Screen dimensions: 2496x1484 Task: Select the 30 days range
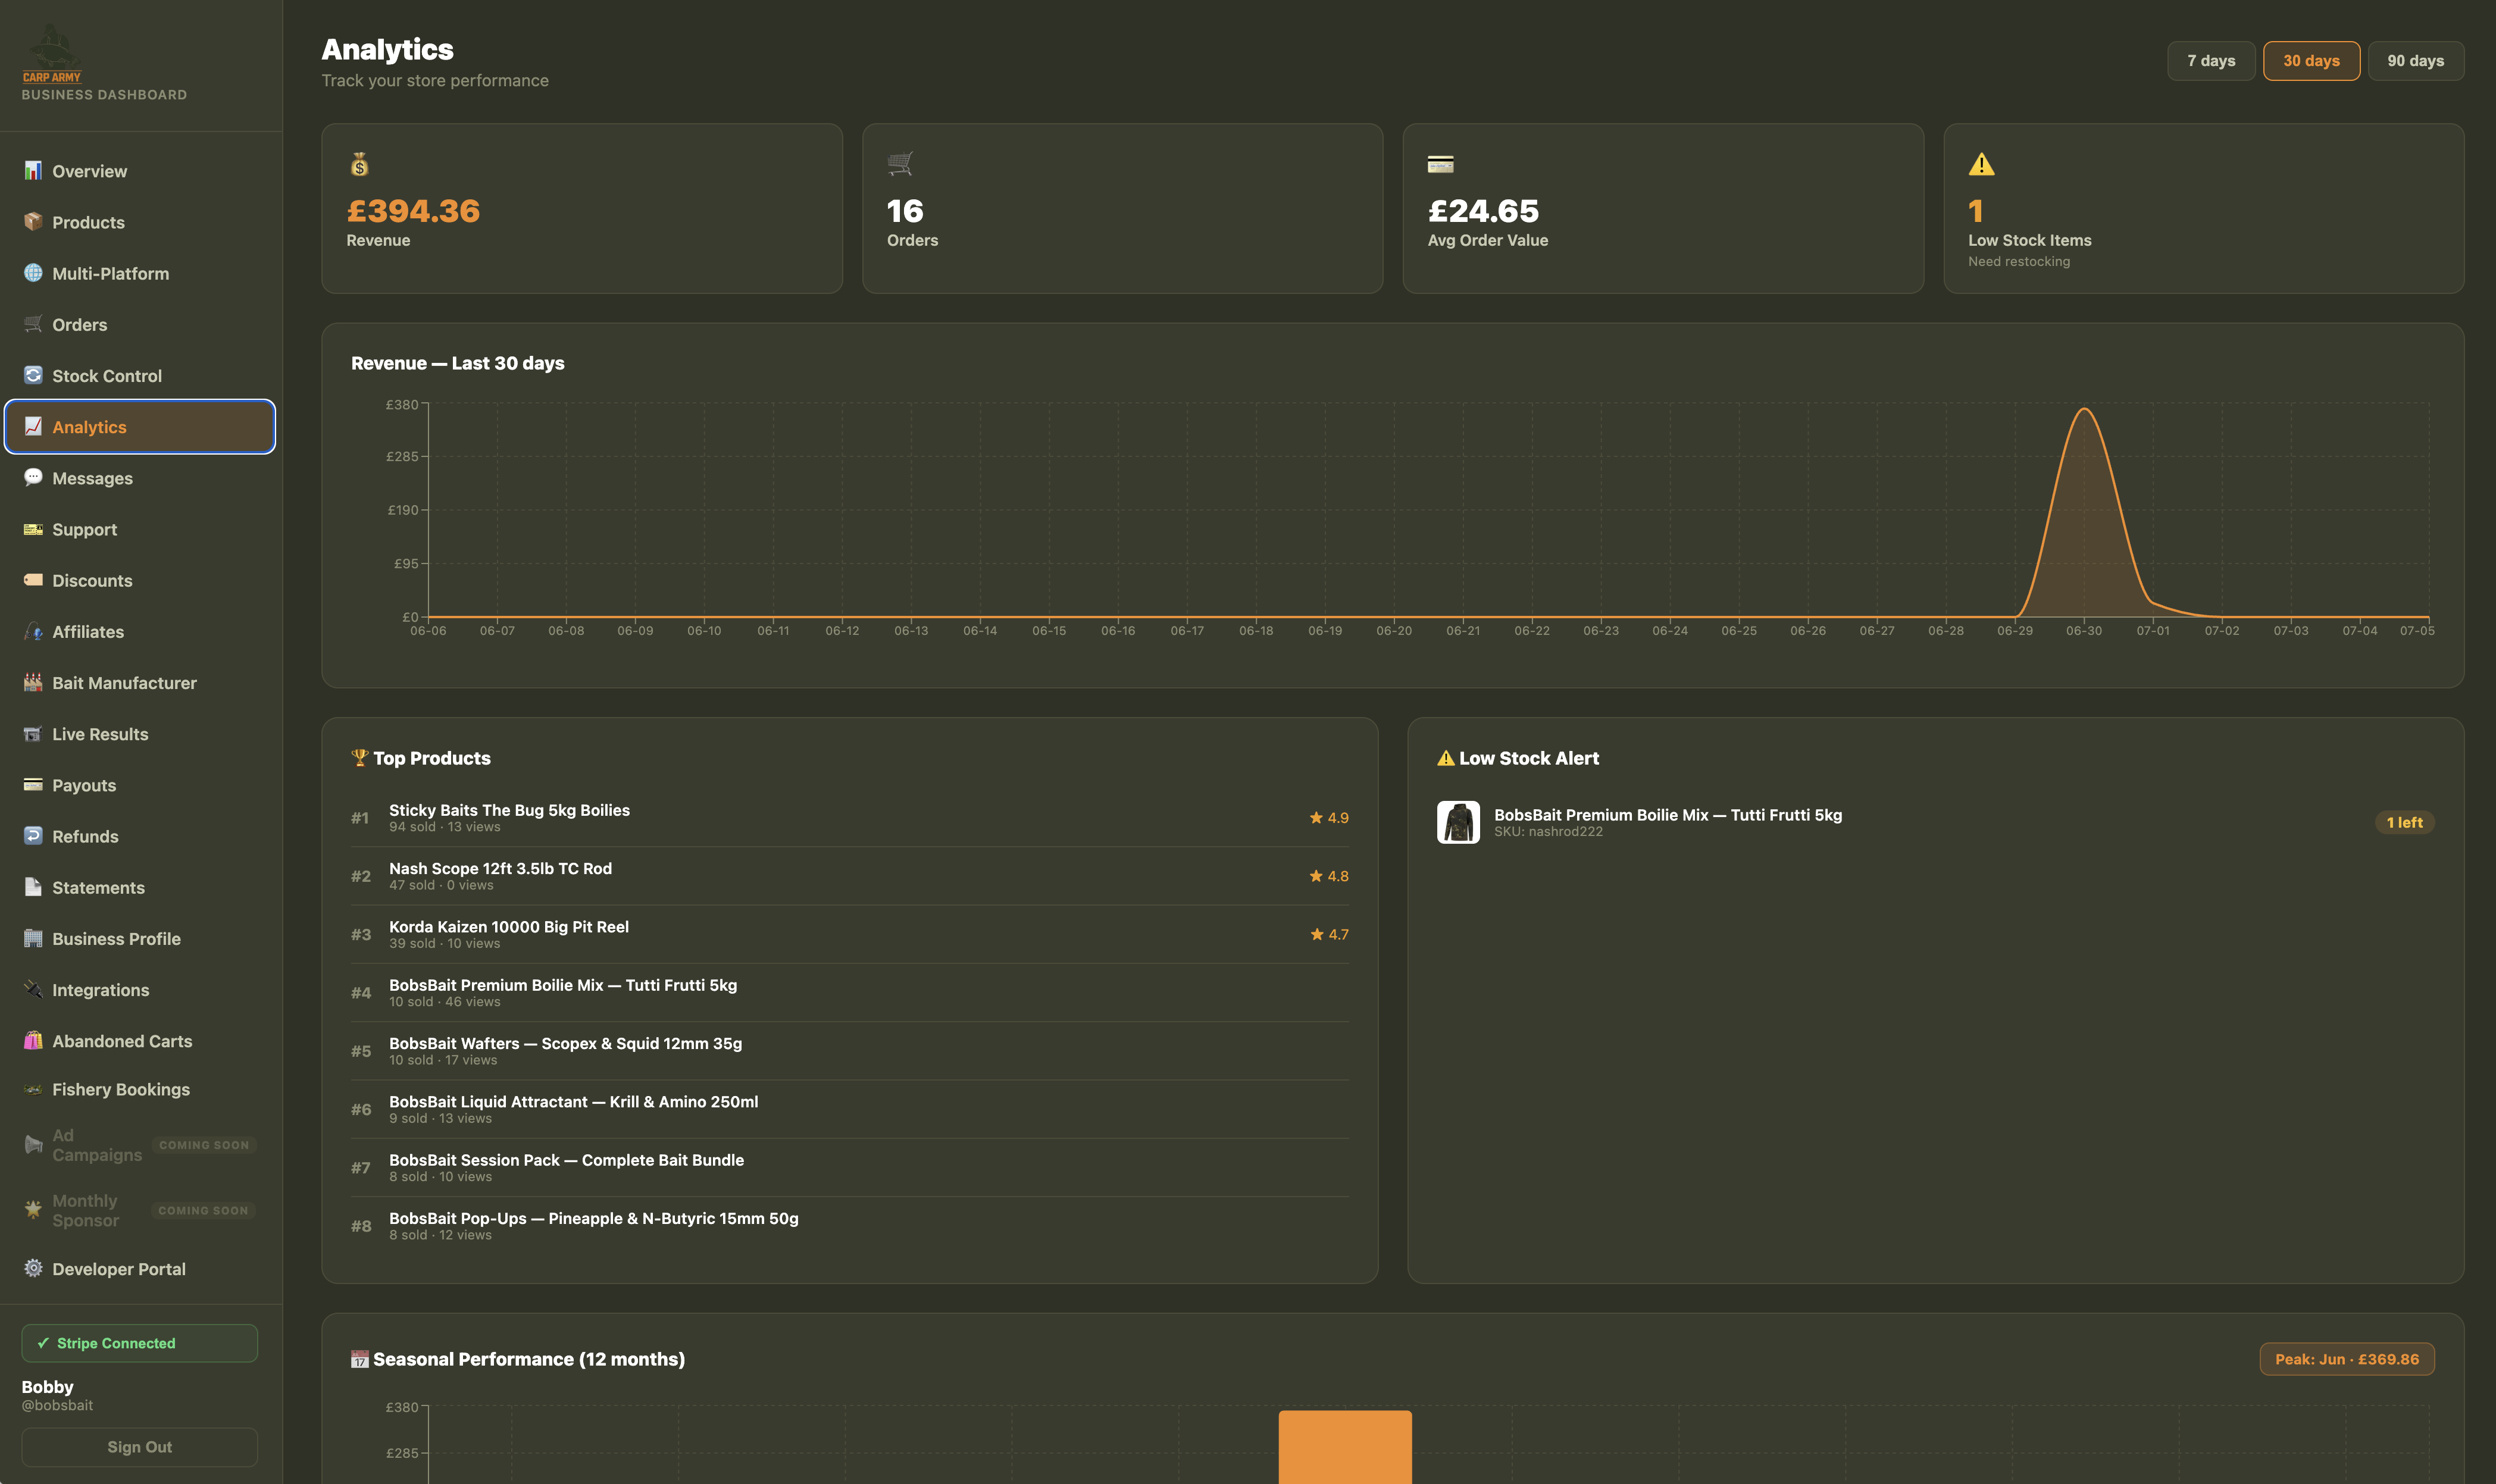(2311, 61)
